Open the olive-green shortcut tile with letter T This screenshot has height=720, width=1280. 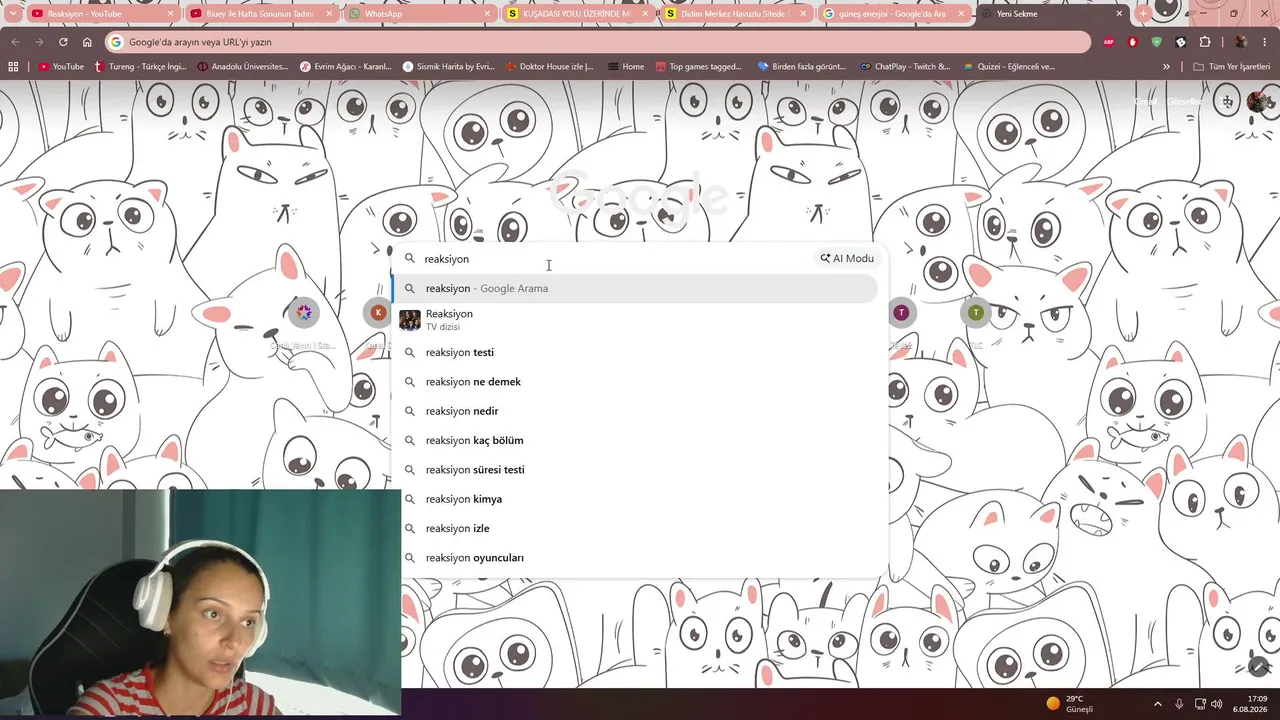(975, 313)
